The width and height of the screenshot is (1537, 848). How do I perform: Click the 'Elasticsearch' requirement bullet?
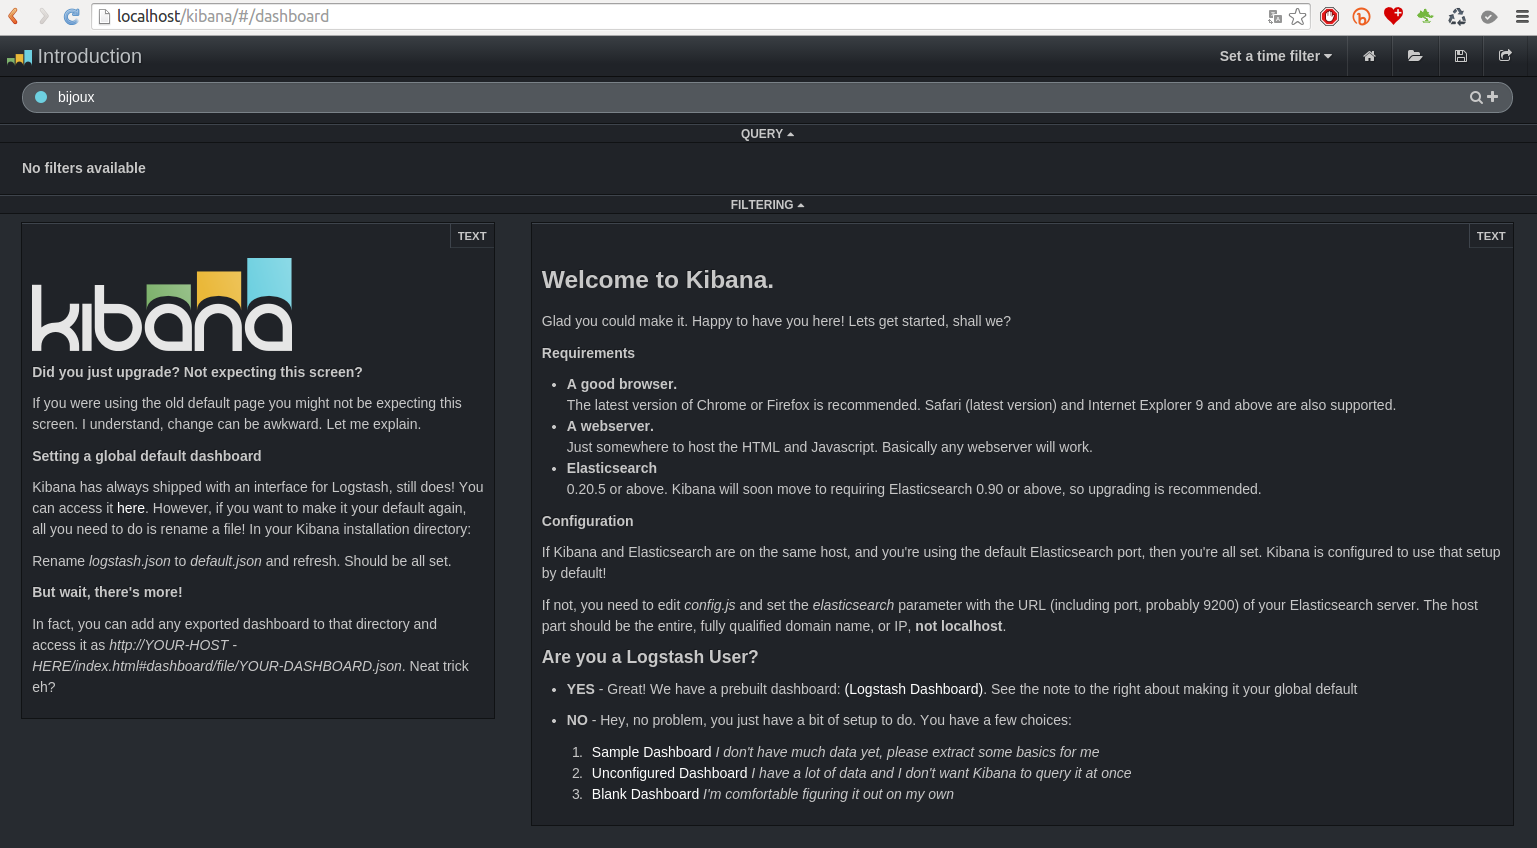click(x=612, y=468)
